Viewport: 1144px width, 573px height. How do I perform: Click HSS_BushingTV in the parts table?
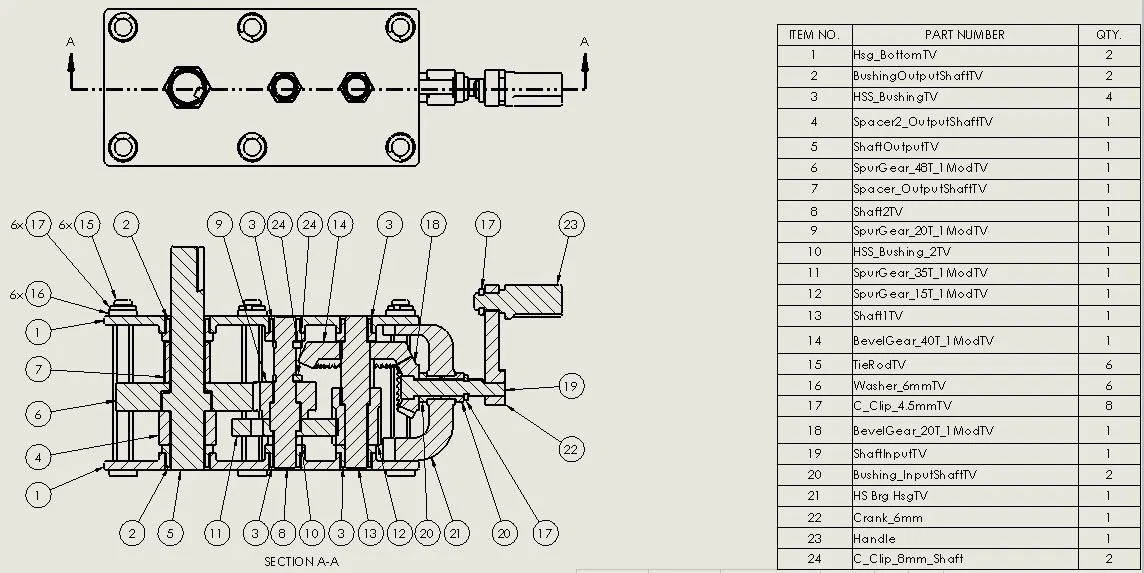pyautogui.click(x=965, y=97)
